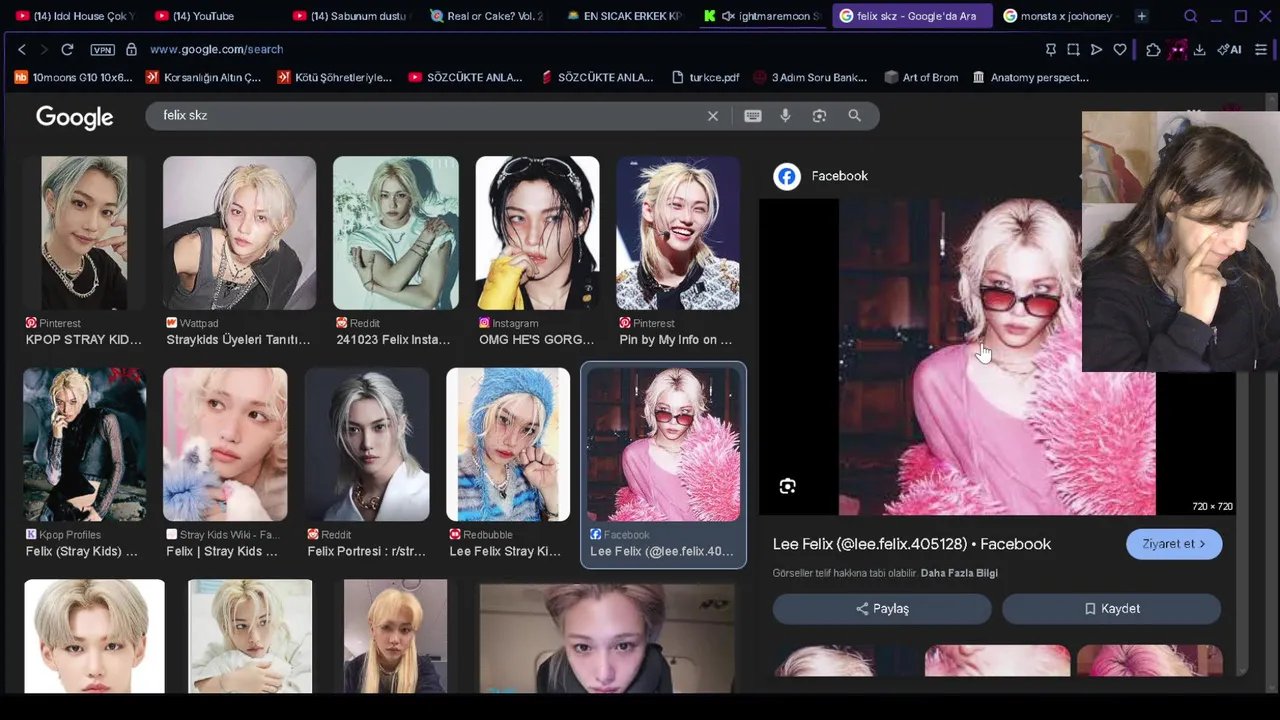Image resolution: width=1280 pixels, height=720 pixels.
Task: Open the tab search magnifier icon
Action: pos(1190,16)
